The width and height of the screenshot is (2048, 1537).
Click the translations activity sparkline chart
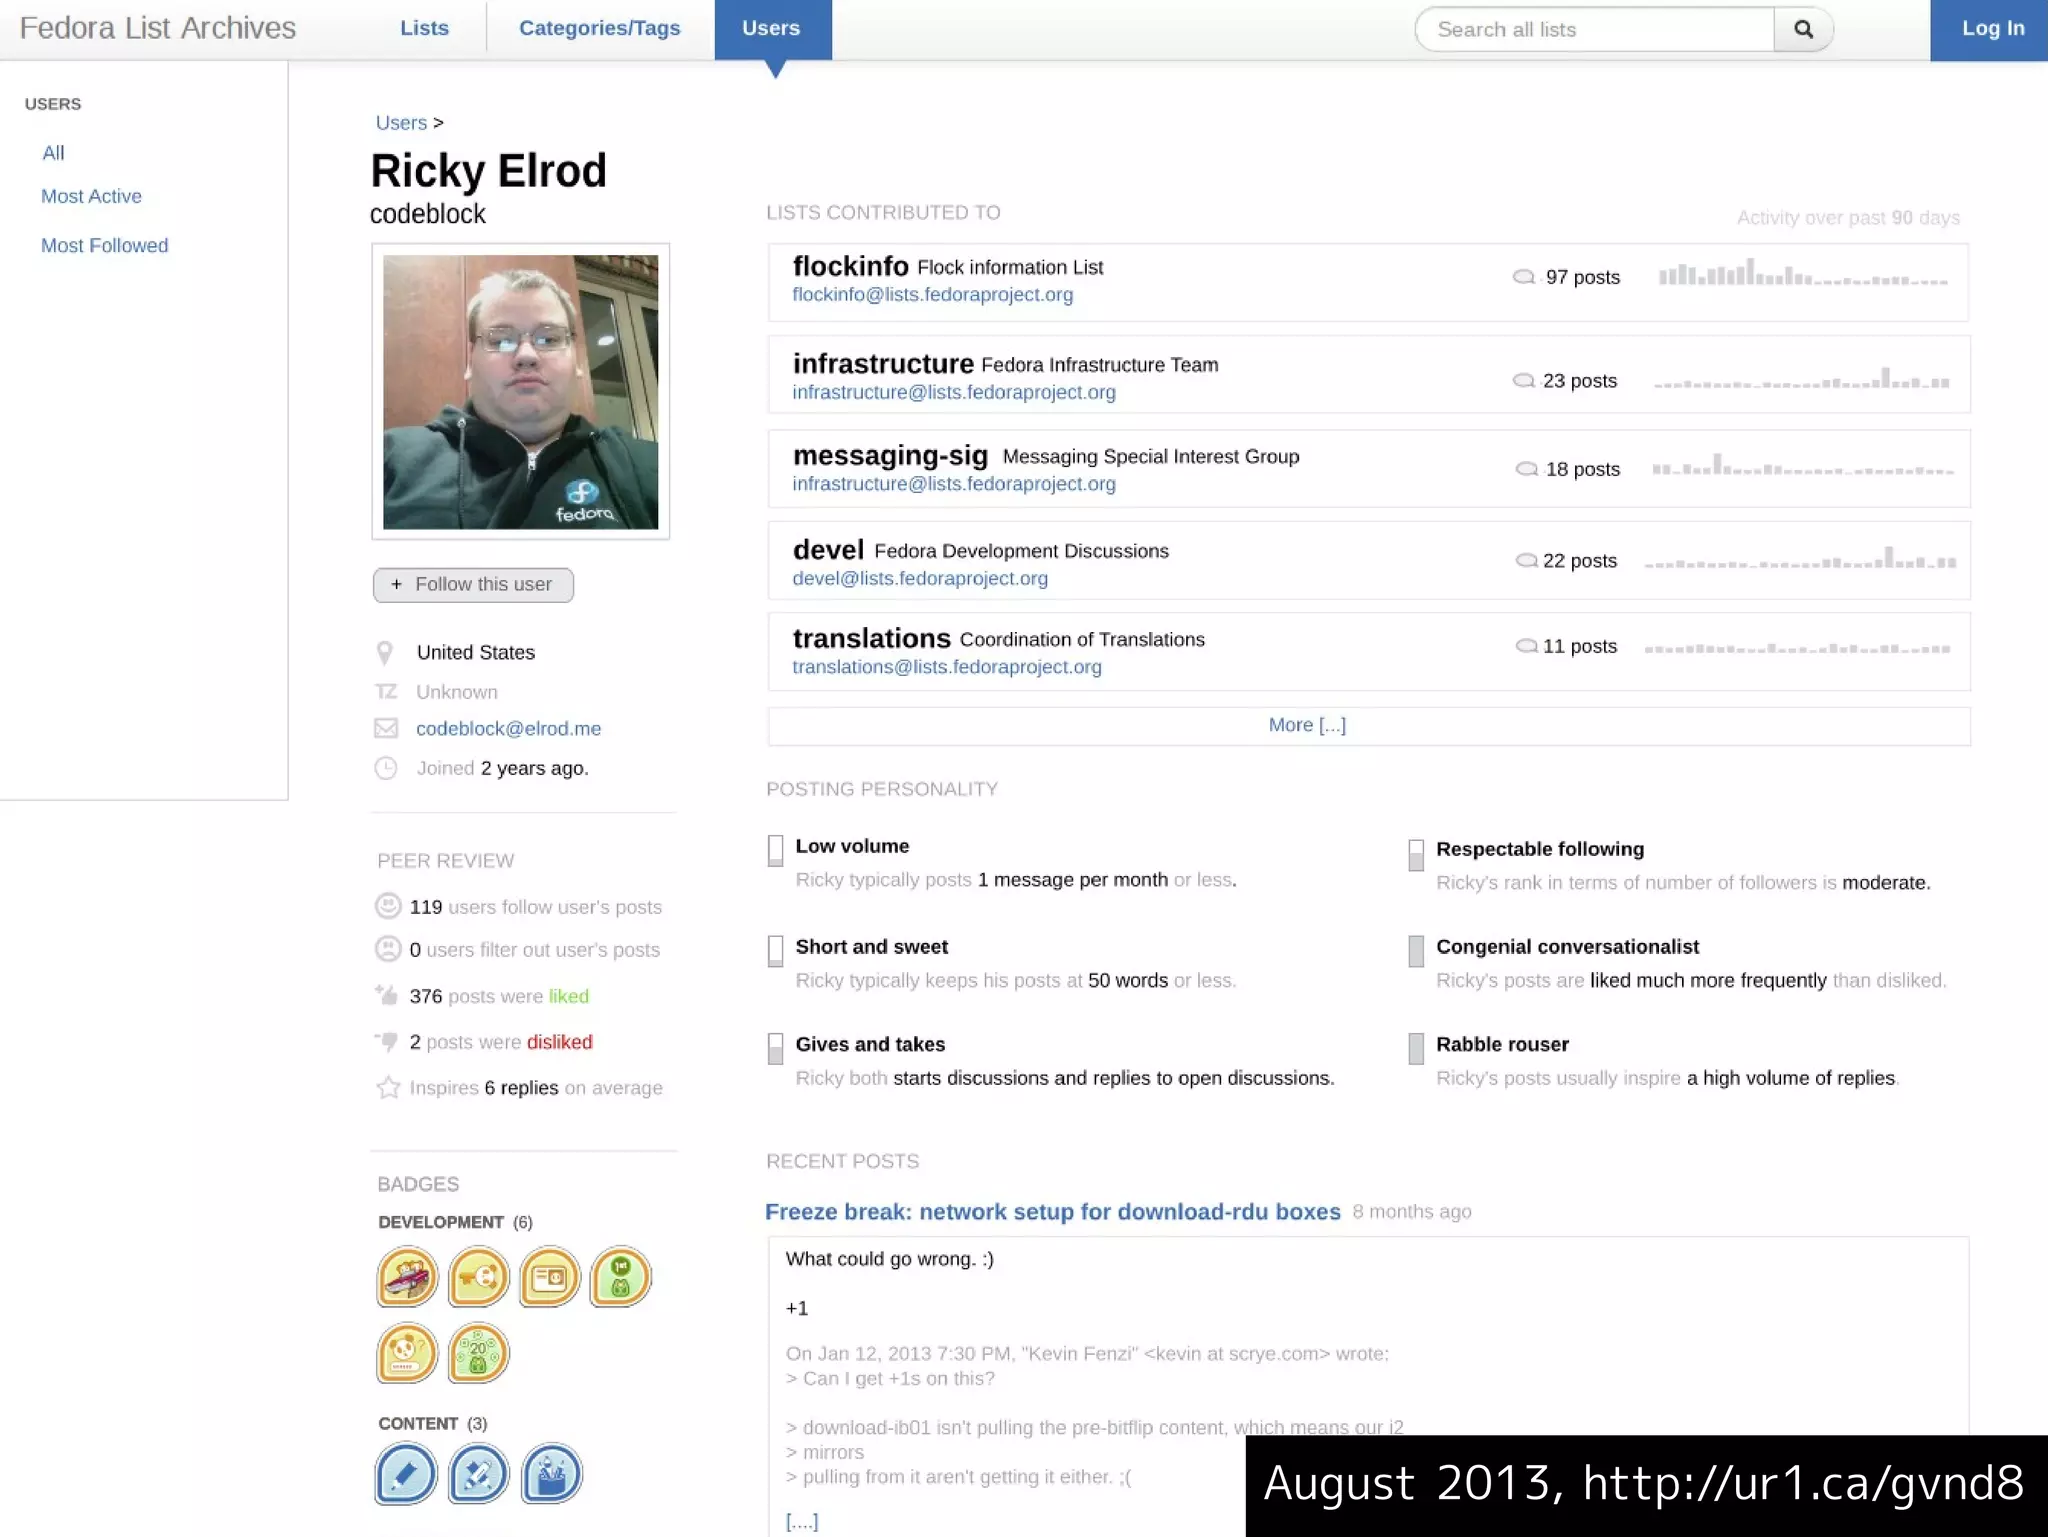(1797, 648)
